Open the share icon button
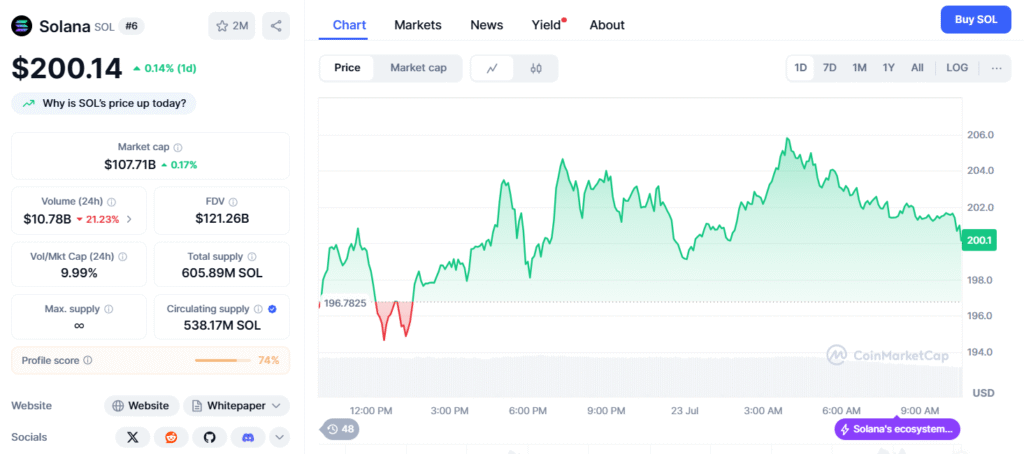 (x=276, y=26)
